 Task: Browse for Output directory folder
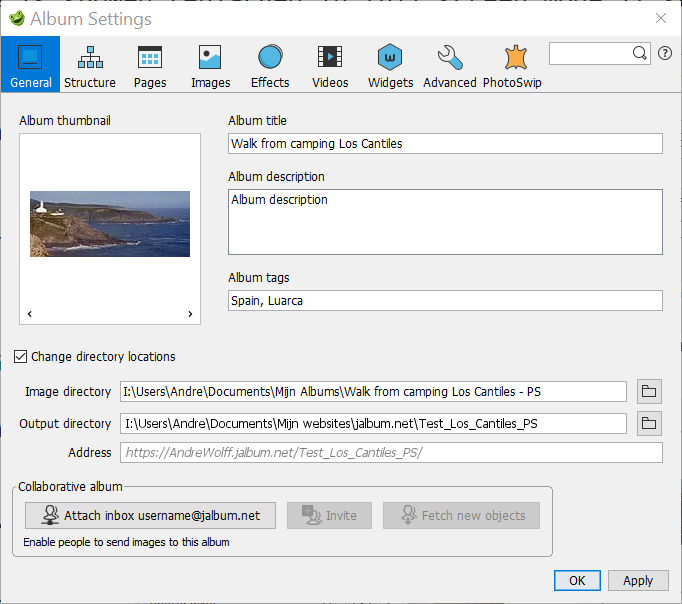click(x=649, y=424)
